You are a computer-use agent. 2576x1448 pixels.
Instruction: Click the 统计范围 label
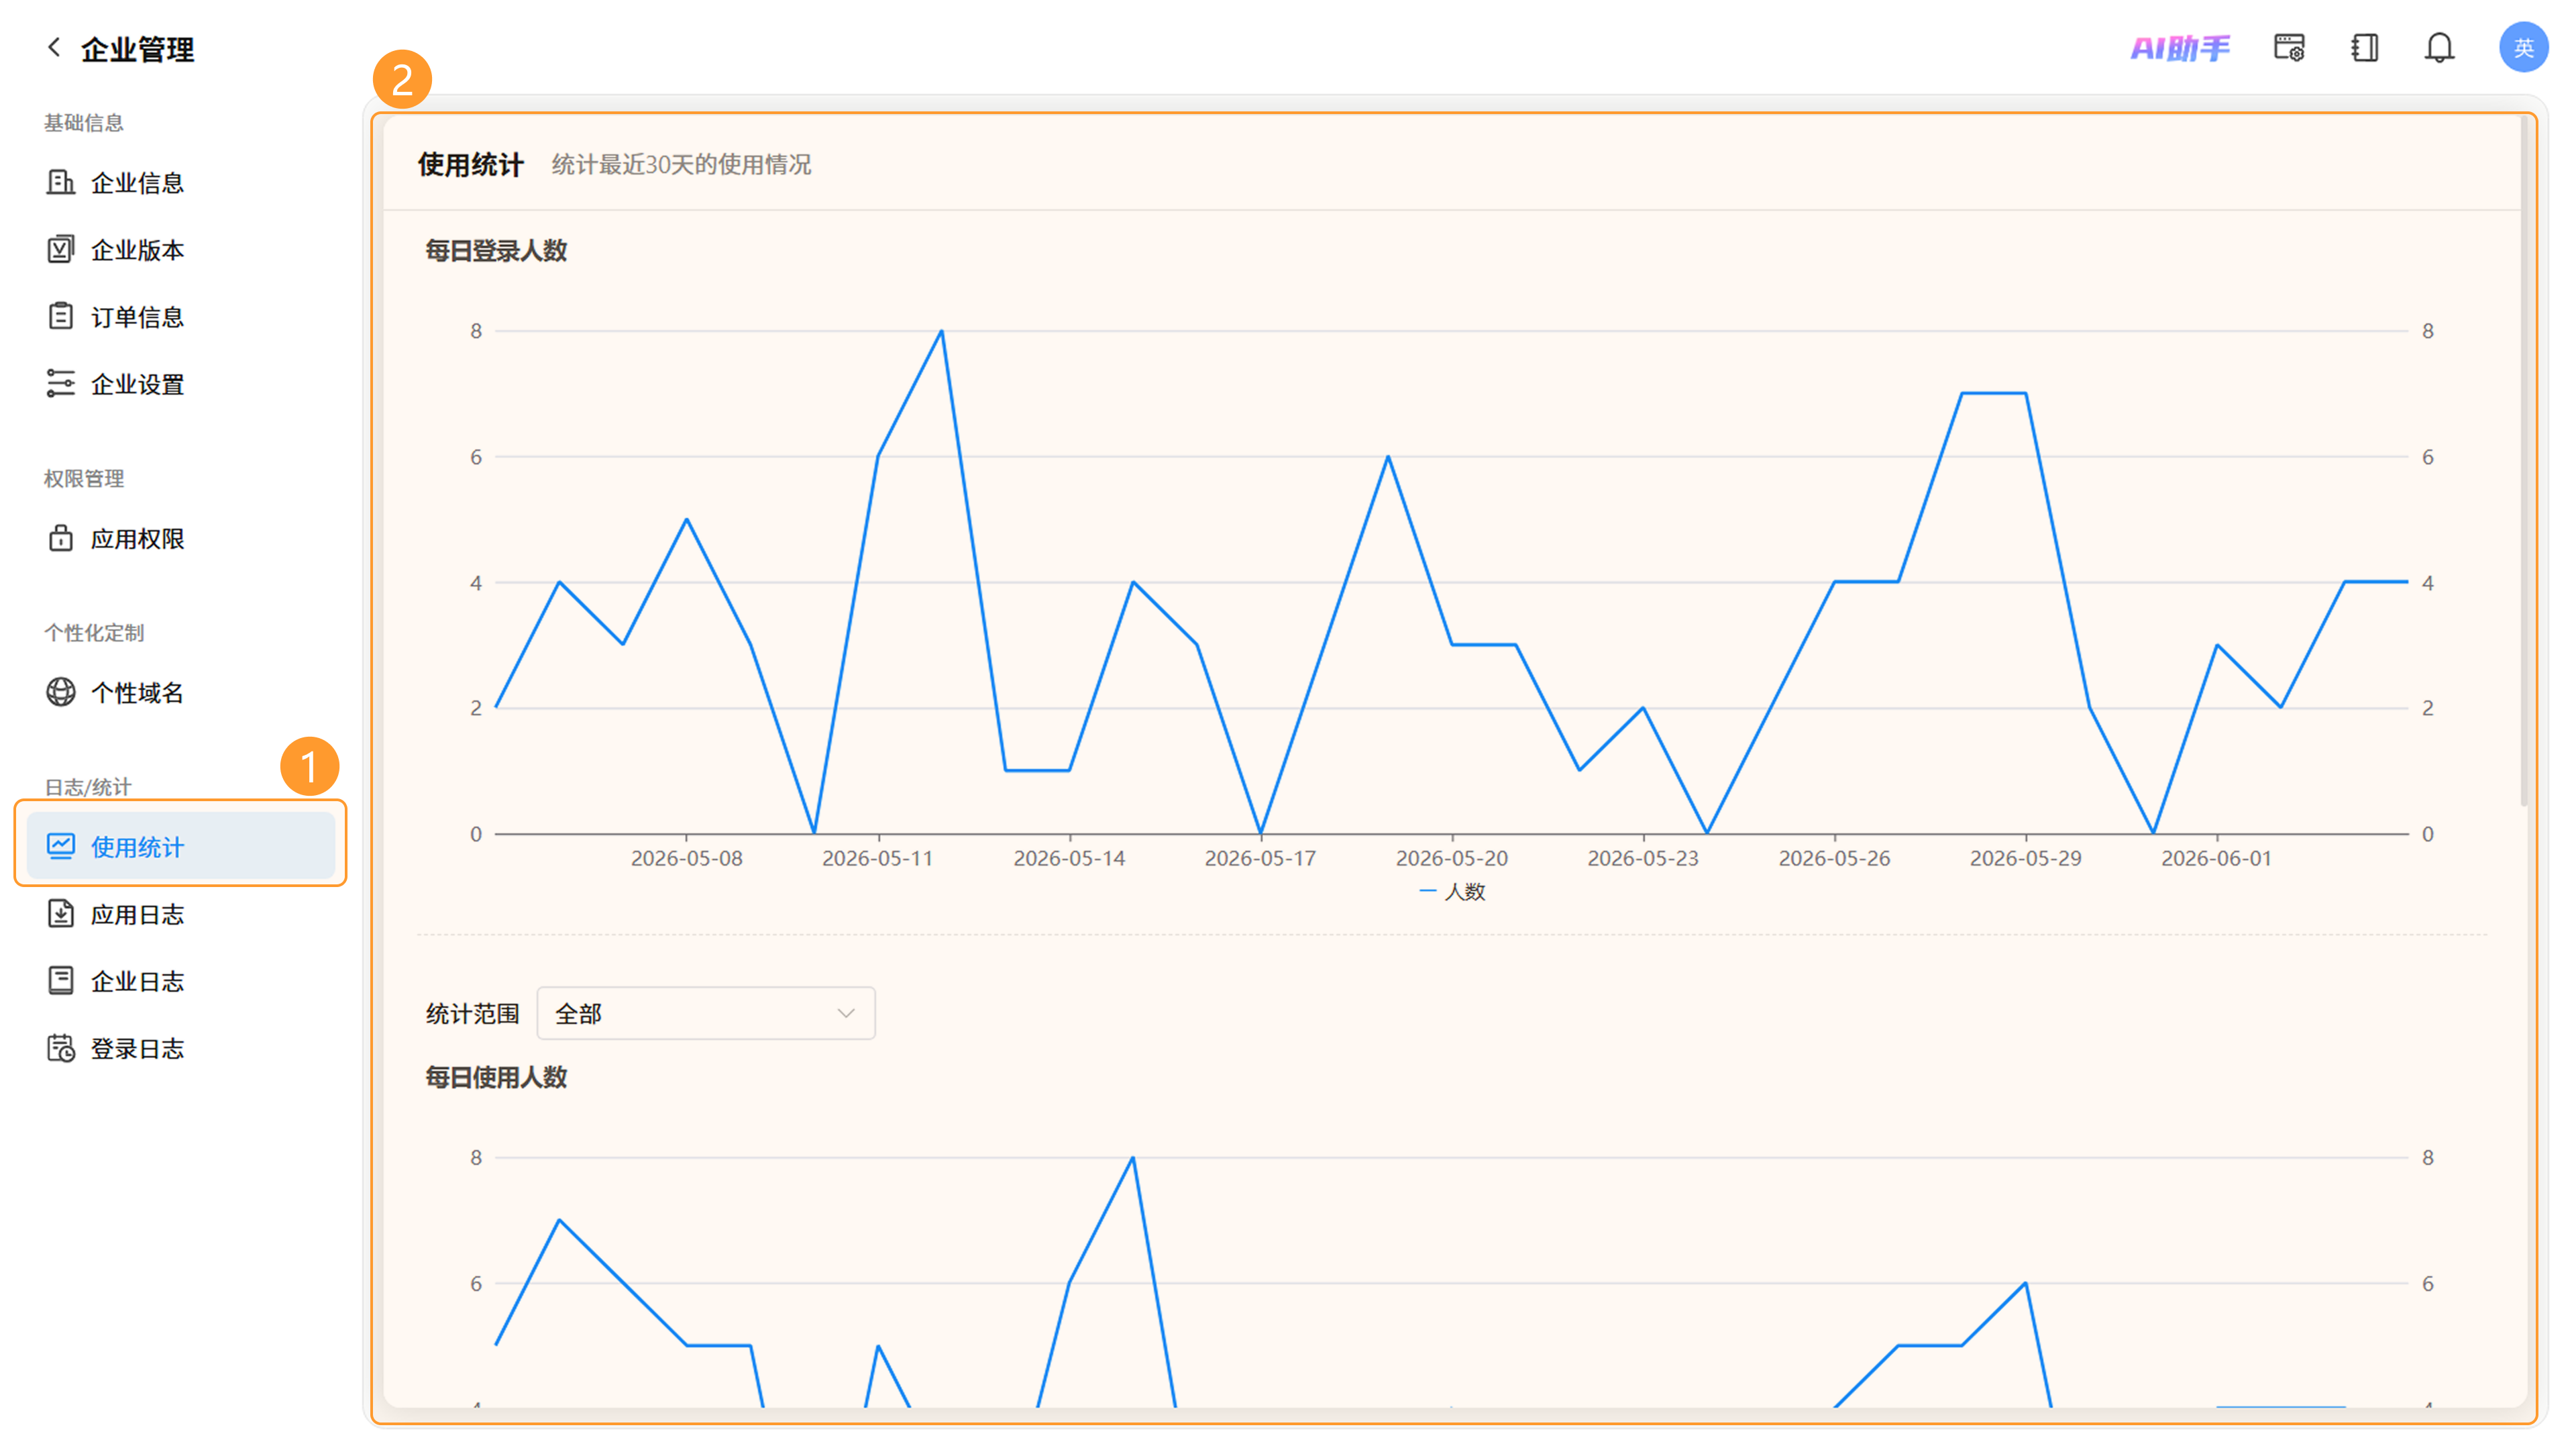pyautogui.click(x=472, y=1013)
